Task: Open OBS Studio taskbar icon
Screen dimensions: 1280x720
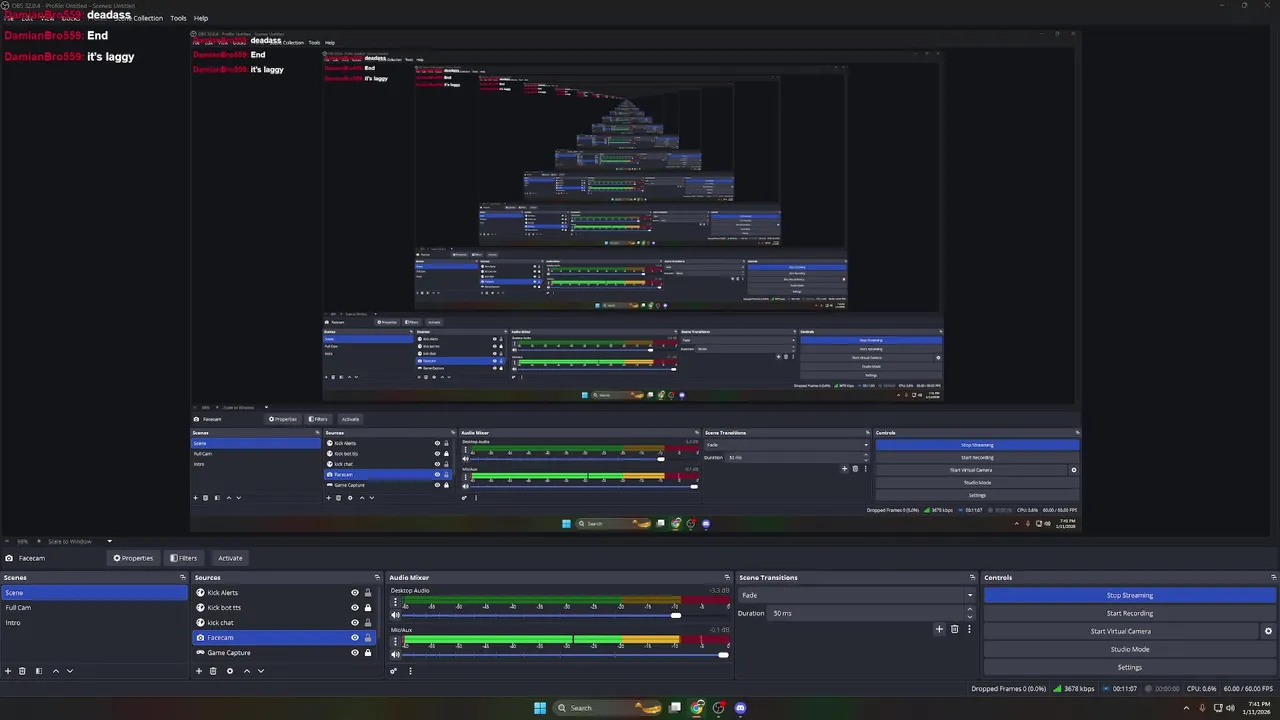Action: [x=718, y=708]
